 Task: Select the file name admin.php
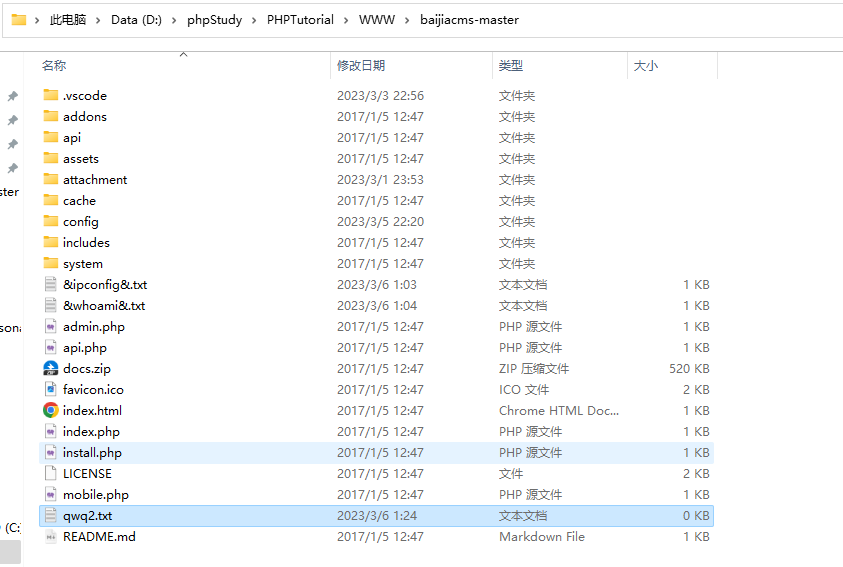tap(94, 327)
